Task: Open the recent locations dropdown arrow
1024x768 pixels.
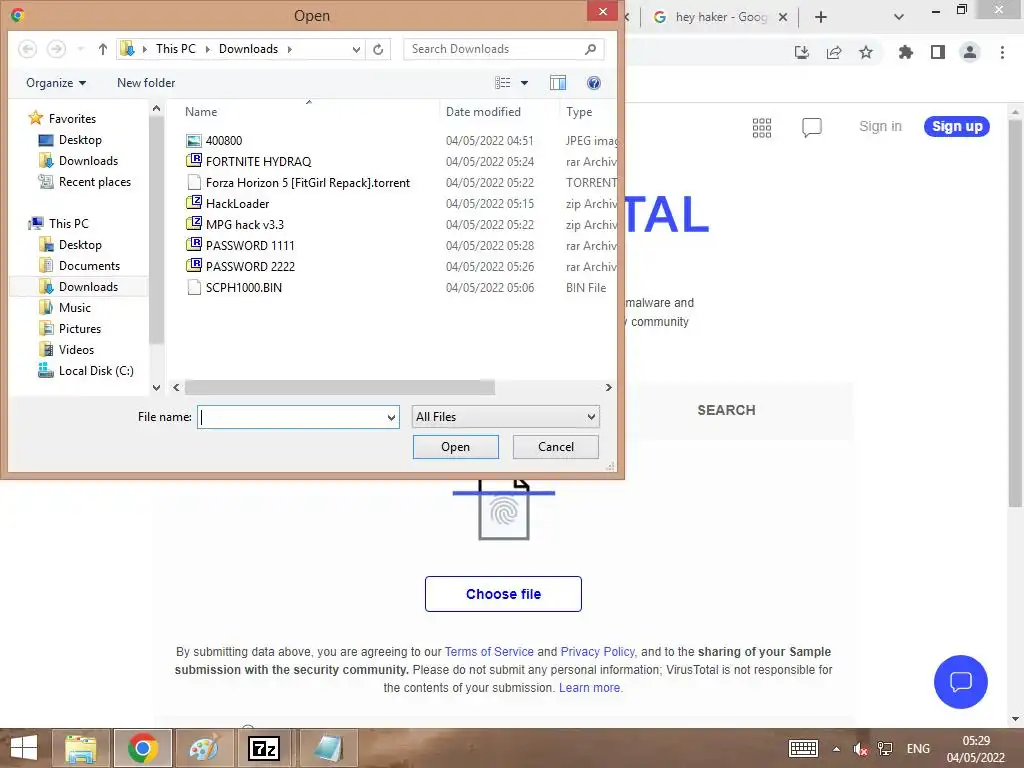Action: [x=80, y=49]
